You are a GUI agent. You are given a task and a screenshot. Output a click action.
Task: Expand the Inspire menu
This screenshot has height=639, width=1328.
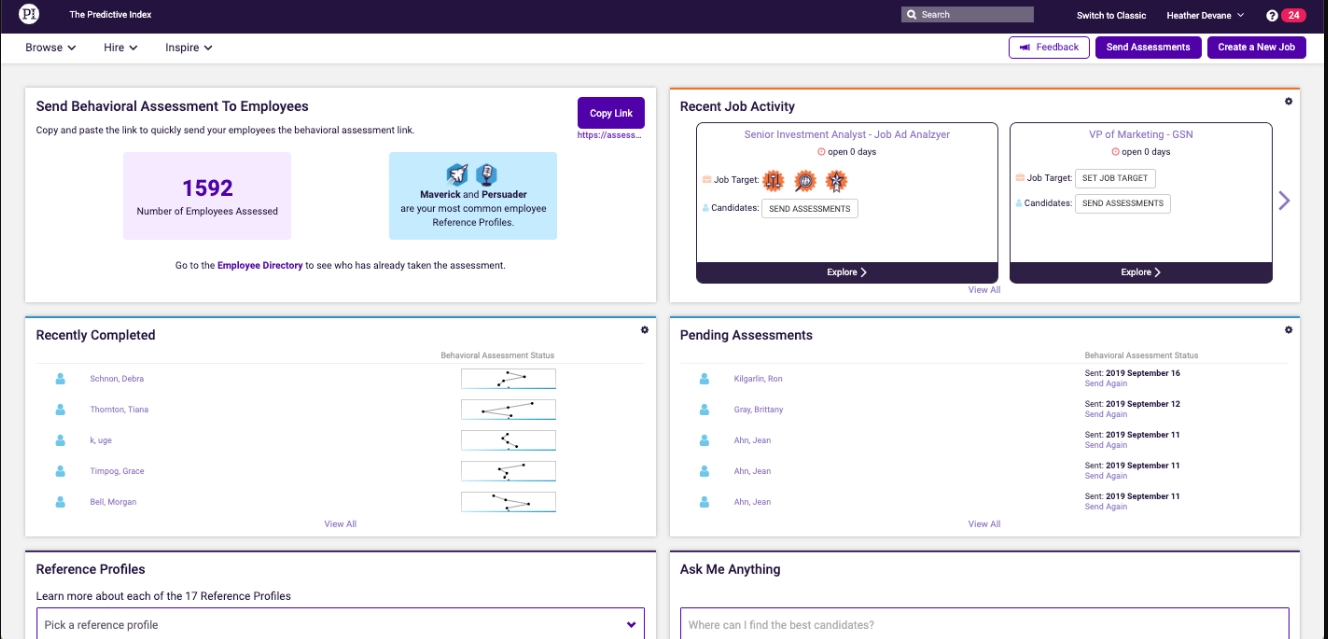coord(189,47)
